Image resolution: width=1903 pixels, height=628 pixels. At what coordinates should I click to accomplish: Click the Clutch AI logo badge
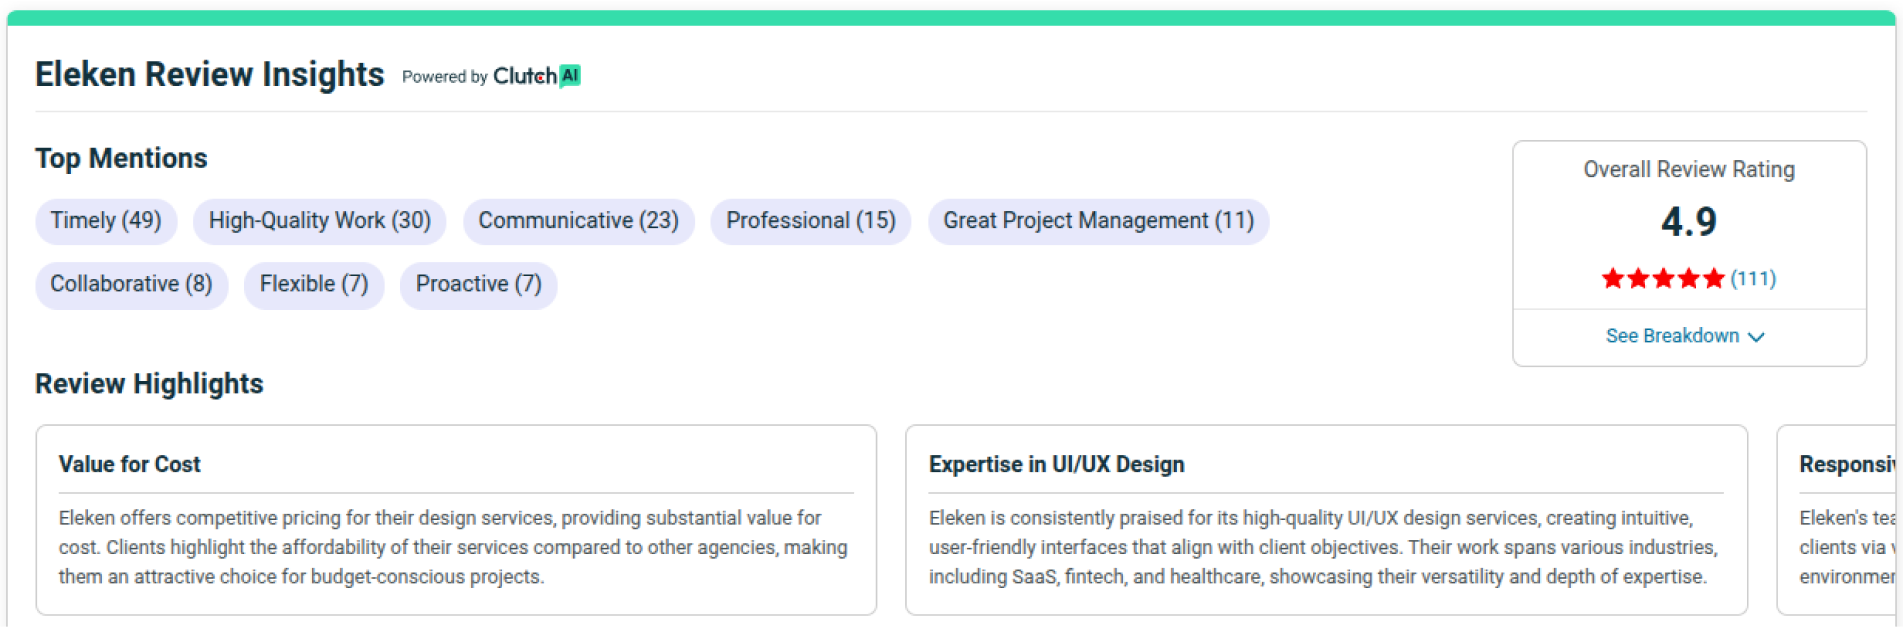(569, 76)
